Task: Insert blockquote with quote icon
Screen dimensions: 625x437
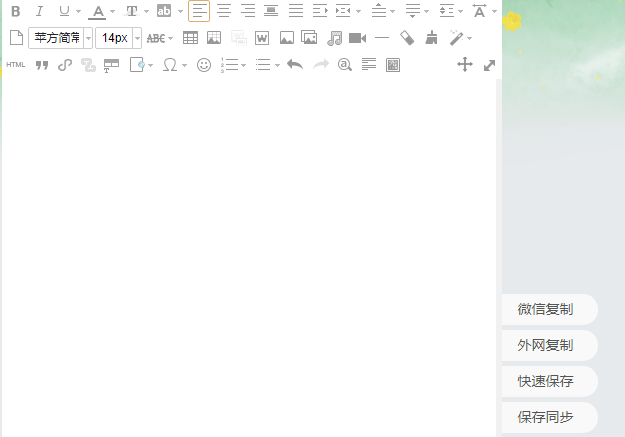Action: pyautogui.click(x=42, y=65)
